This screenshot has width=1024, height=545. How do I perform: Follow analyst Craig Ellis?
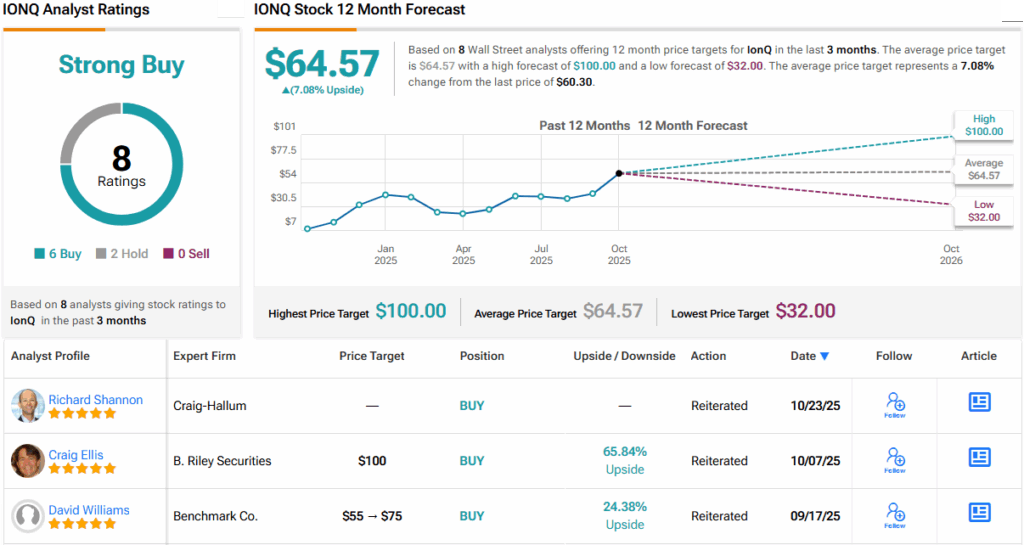pyautogui.click(x=895, y=459)
